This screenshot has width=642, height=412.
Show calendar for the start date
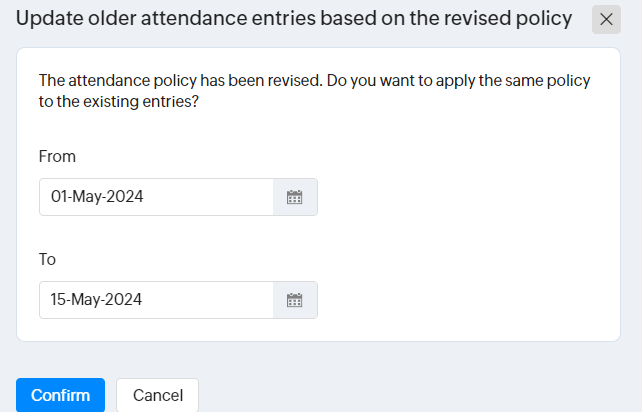pos(295,197)
